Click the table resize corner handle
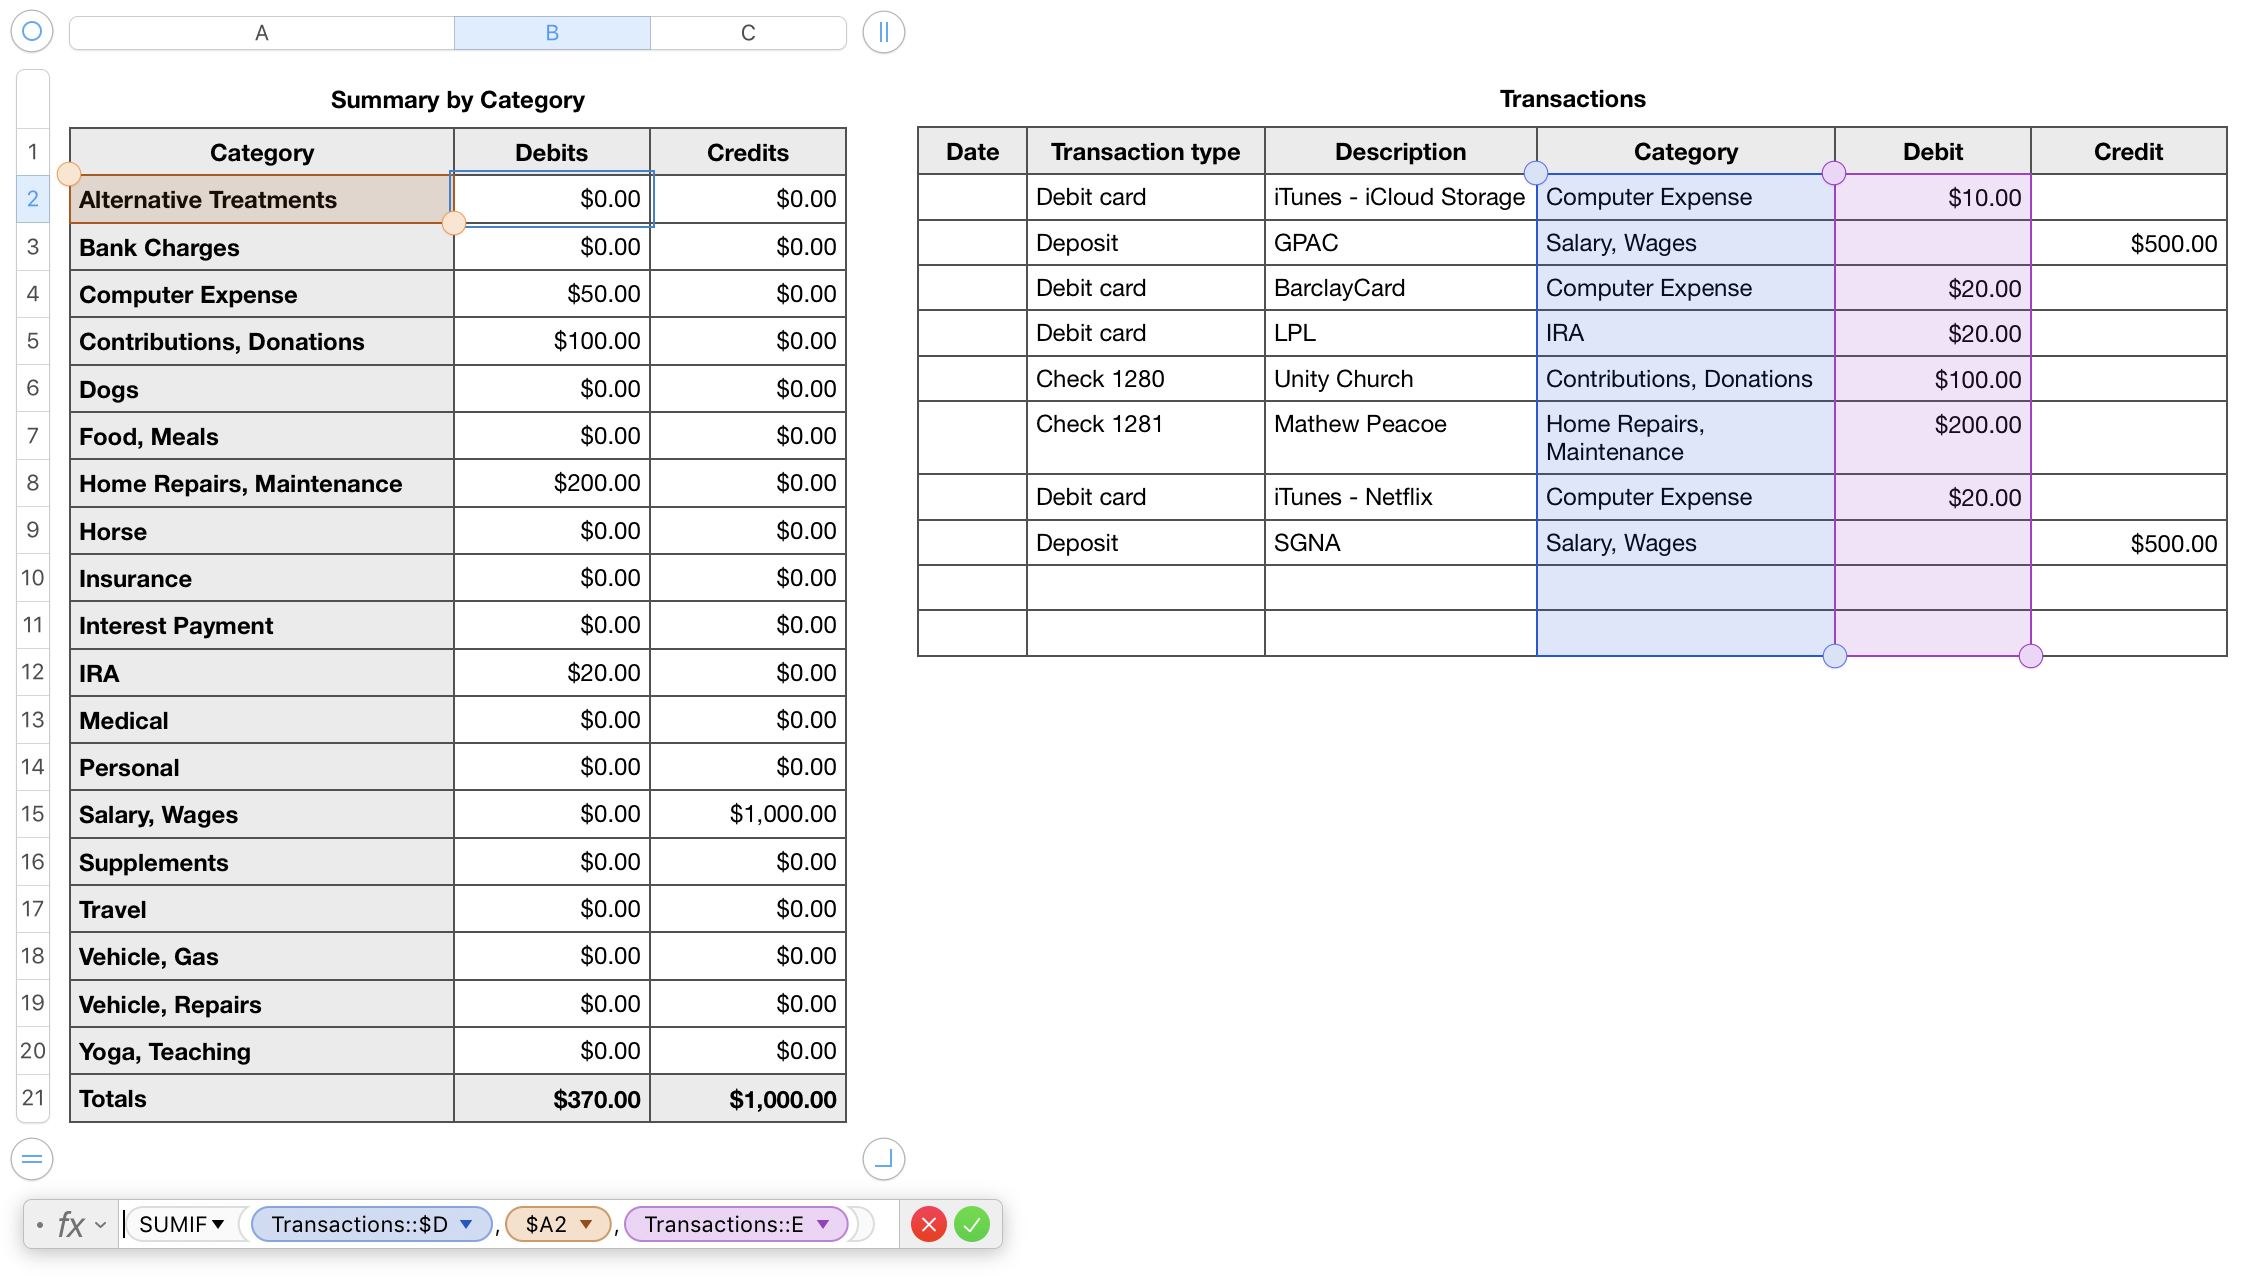Viewport: 2264px width, 1286px height. tap(883, 1159)
